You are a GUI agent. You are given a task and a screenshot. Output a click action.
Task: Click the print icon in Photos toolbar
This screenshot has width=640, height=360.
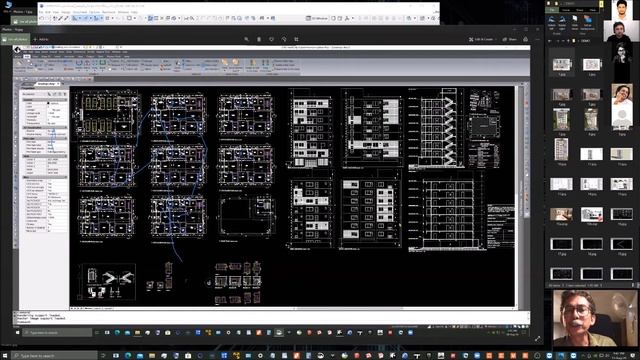(526, 39)
